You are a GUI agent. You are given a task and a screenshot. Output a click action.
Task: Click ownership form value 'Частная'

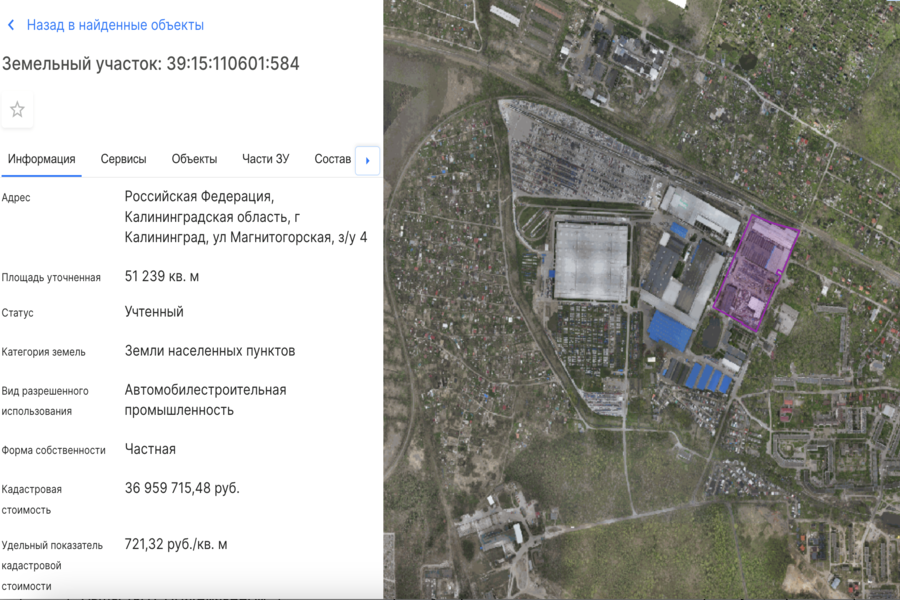point(150,449)
